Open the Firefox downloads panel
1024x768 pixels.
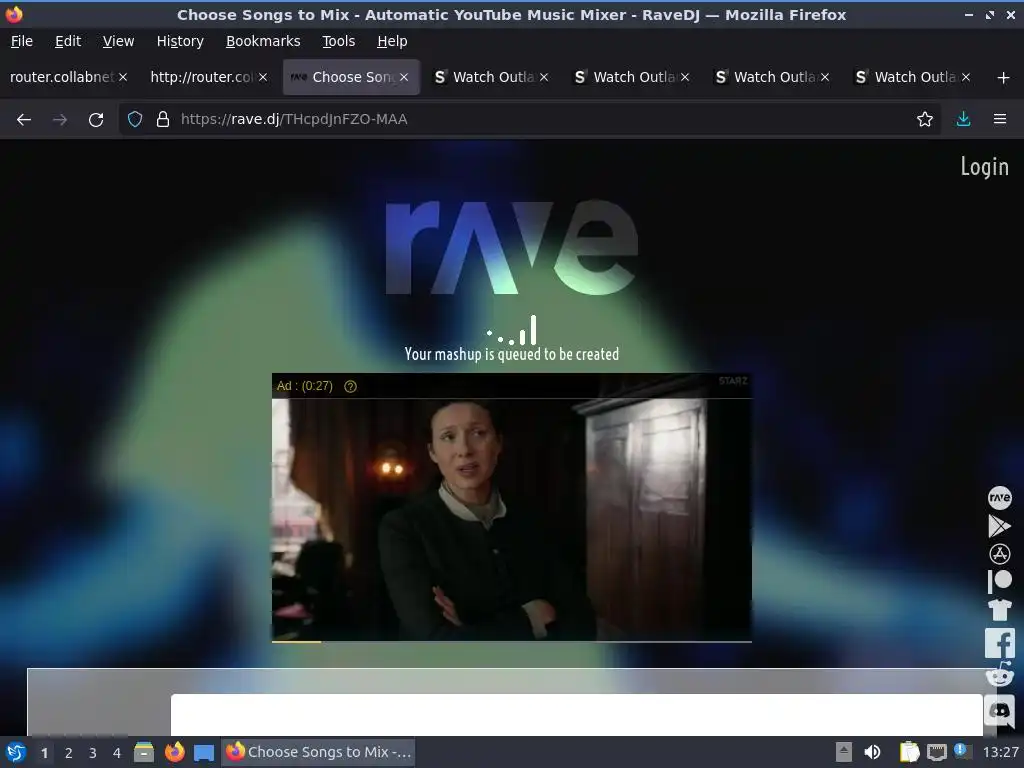click(963, 119)
